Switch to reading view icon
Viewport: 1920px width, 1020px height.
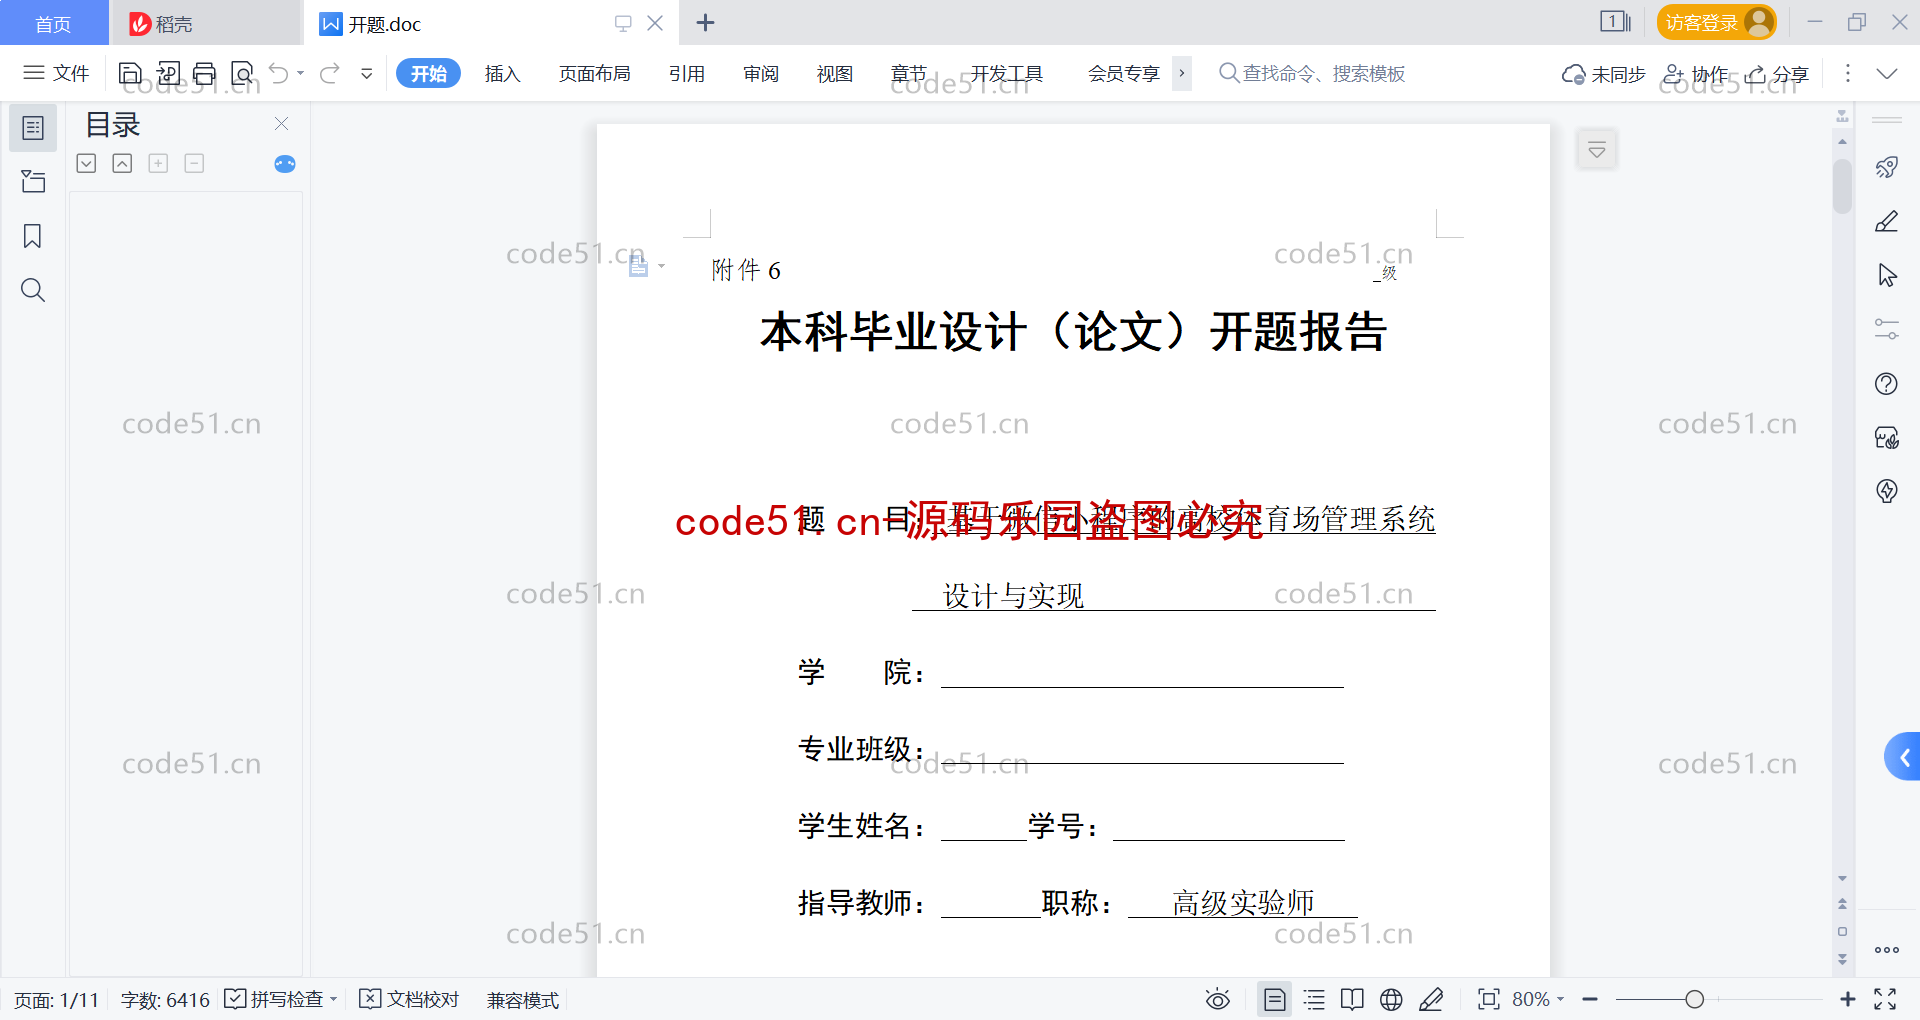point(1352,999)
